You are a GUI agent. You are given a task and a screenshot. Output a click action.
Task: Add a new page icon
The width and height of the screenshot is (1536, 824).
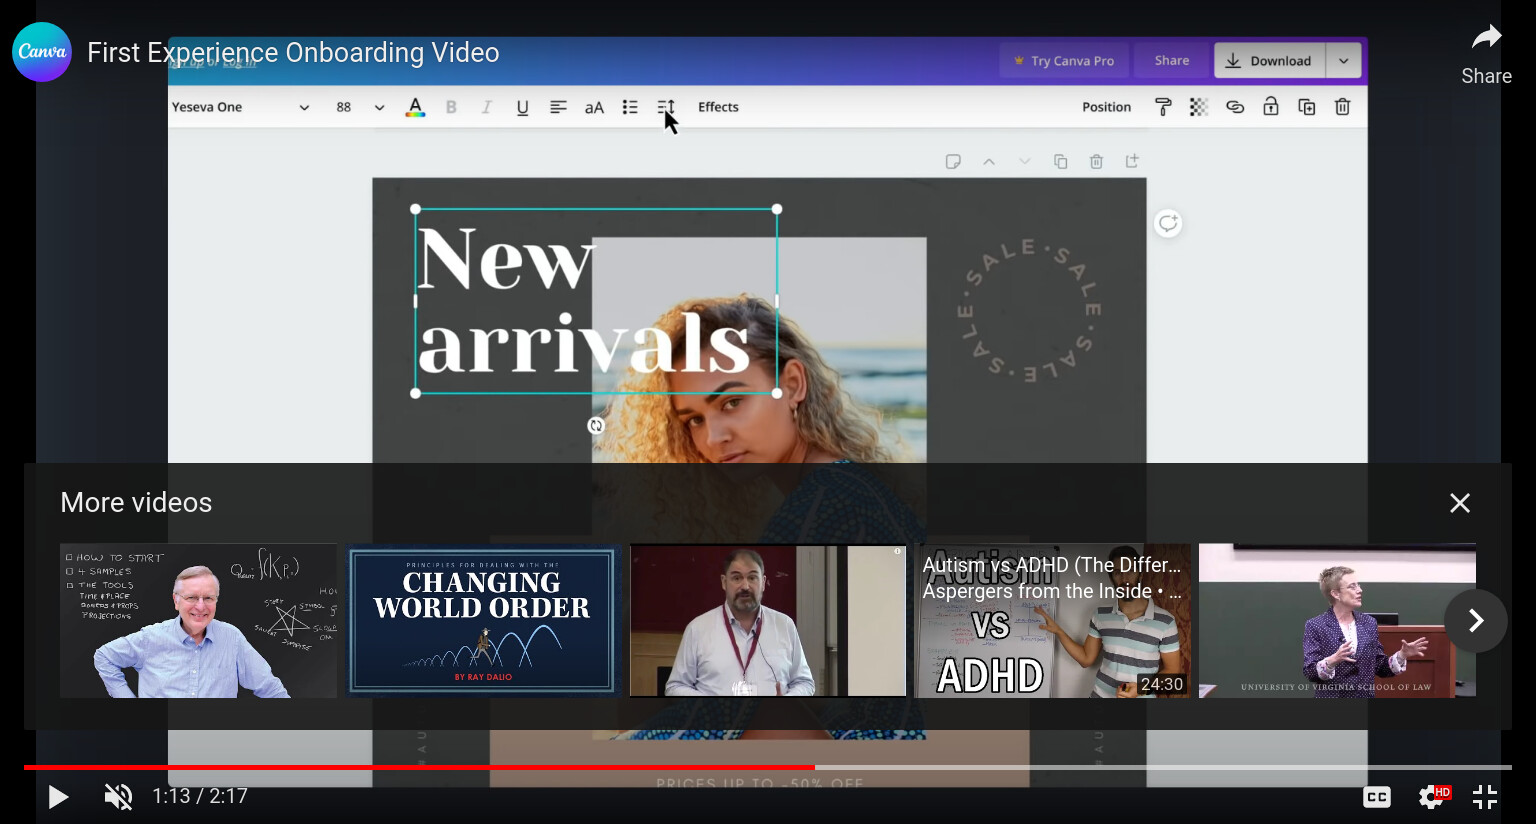pos(1132,161)
